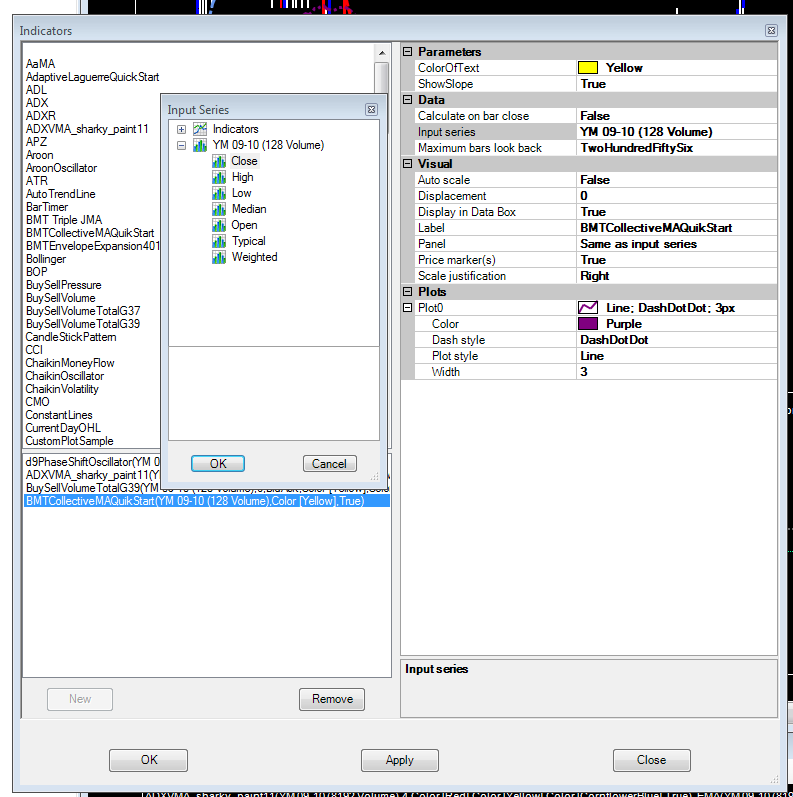Click the bar icon beside Open

click(219, 225)
